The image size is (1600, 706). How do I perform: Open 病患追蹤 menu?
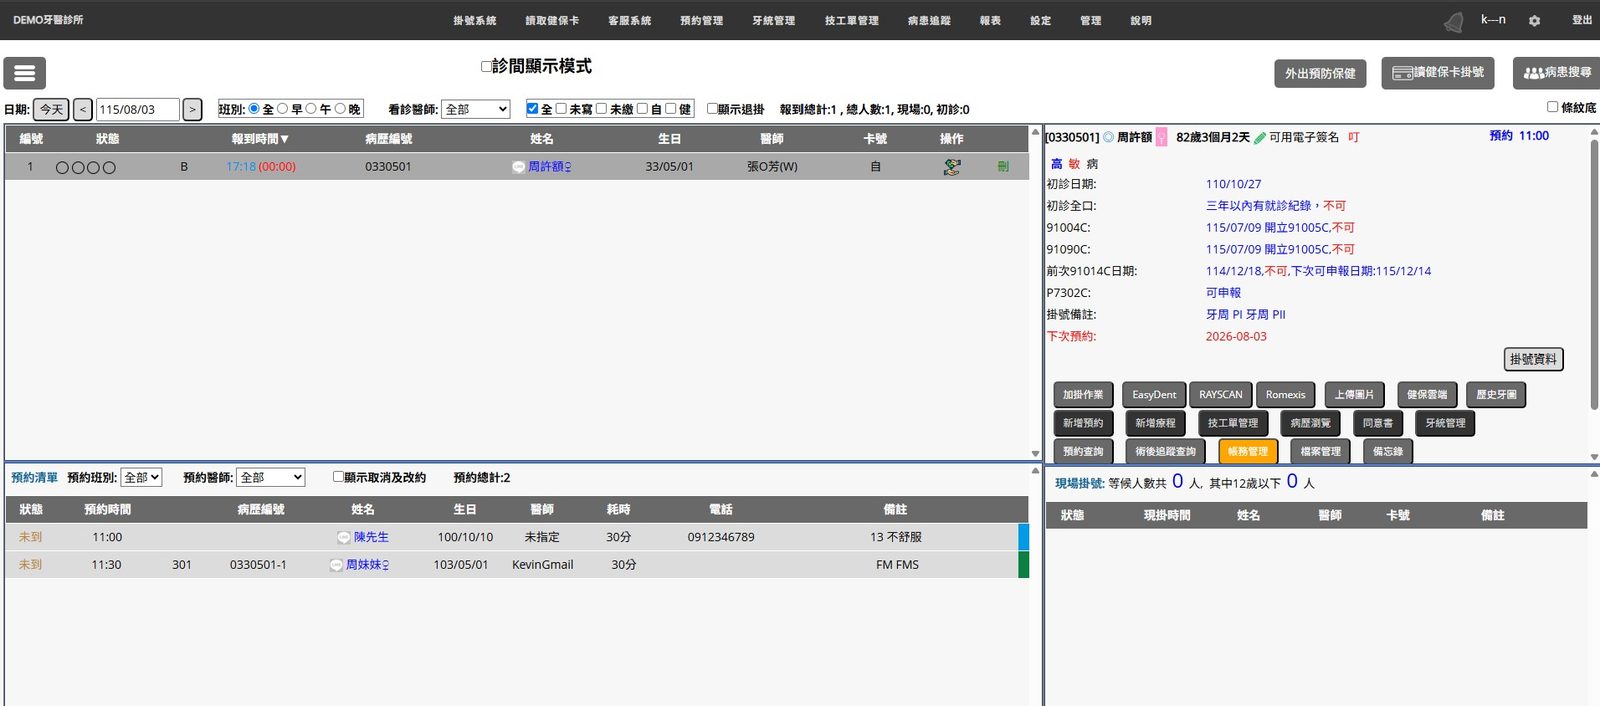coord(929,20)
